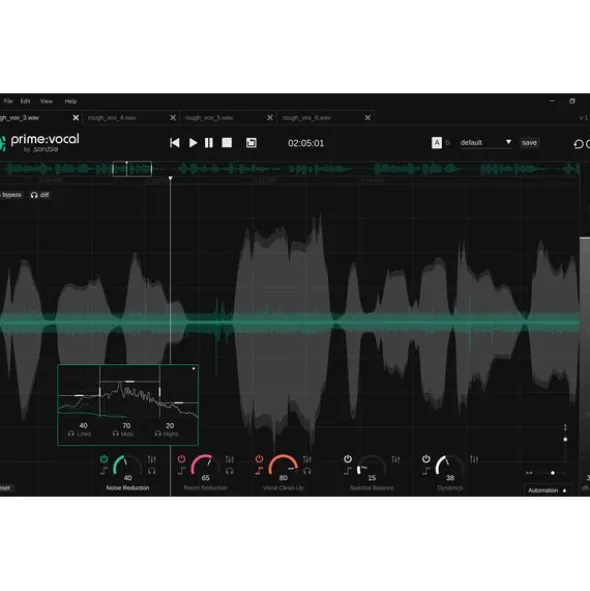Click the step icon under Noise Reduction power

[x=104, y=470]
